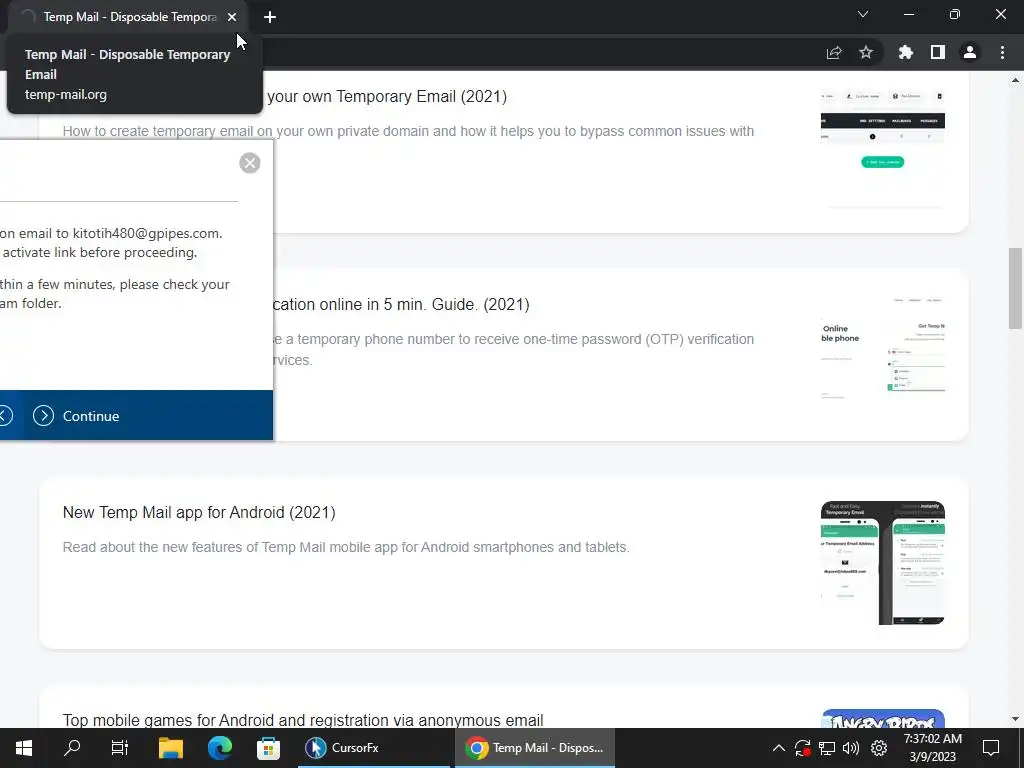Screen dimensions: 1024x768
Task: Close the Temp Mail browser tab
Action: click(x=232, y=17)
